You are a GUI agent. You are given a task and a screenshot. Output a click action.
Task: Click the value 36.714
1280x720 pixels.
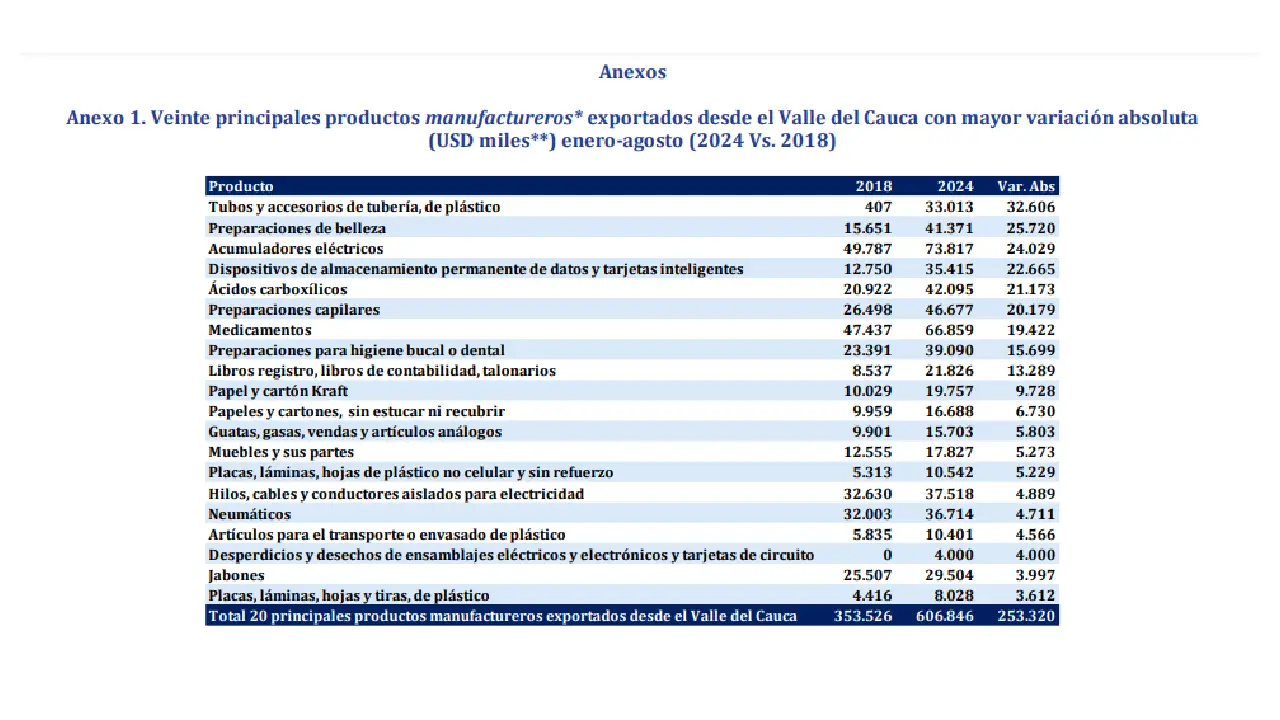point(951,514)
